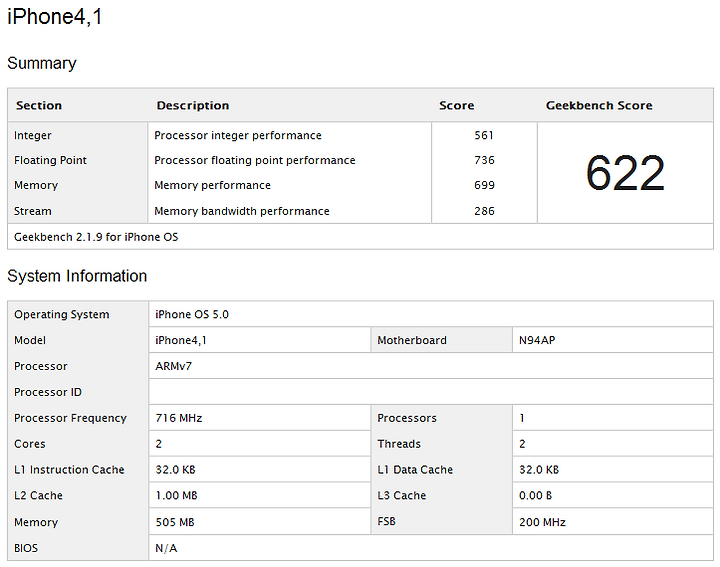Click the Cores label

coord(30,444)
